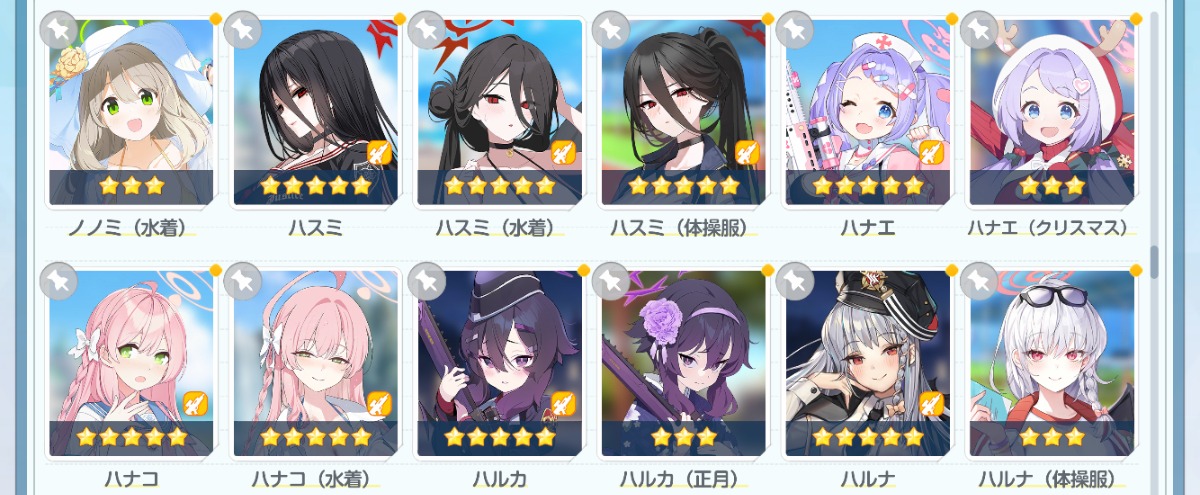
Task: Click the orange weapon badge on ハスミ card
Action: [x=379, y=152]
